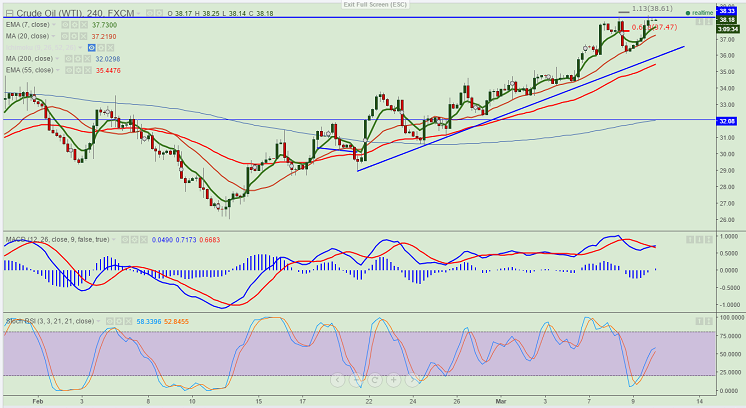The width and height of the screenshot is (746, 408).
Task: Remove the MA (200, close) indicator
Action: click(87, 59)
